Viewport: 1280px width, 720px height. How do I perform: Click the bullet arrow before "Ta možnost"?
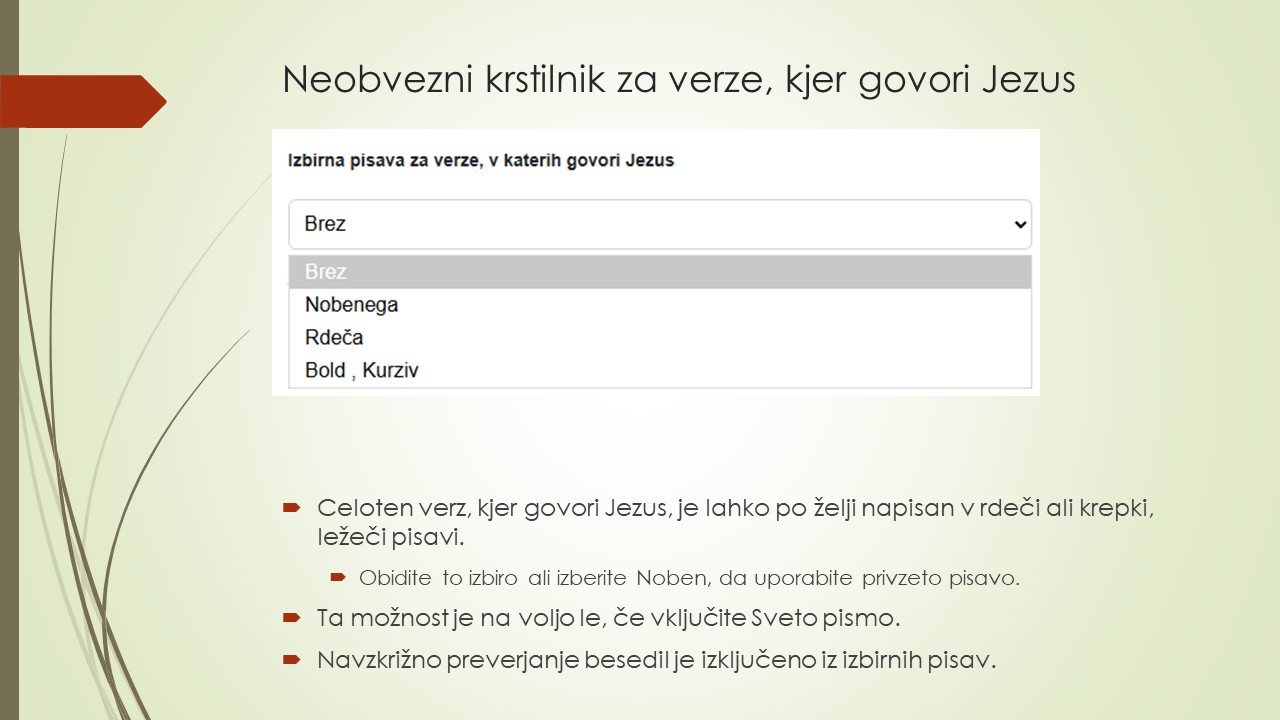click(291, 618)
